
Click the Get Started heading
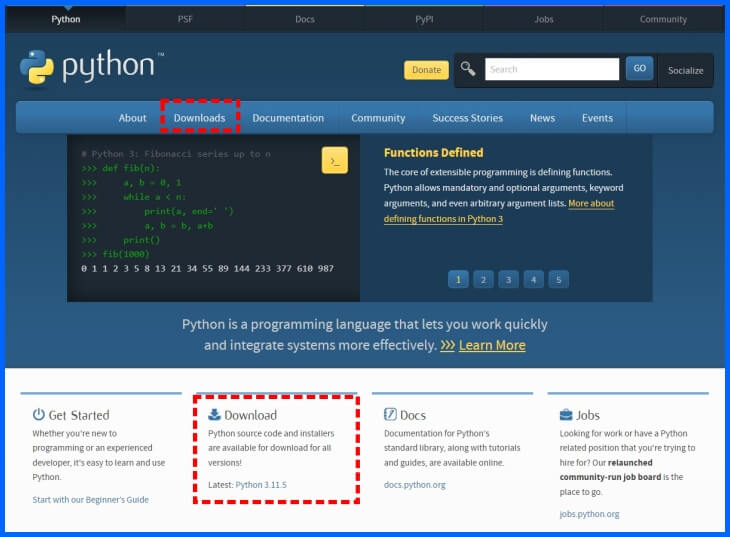pos(79,415)
